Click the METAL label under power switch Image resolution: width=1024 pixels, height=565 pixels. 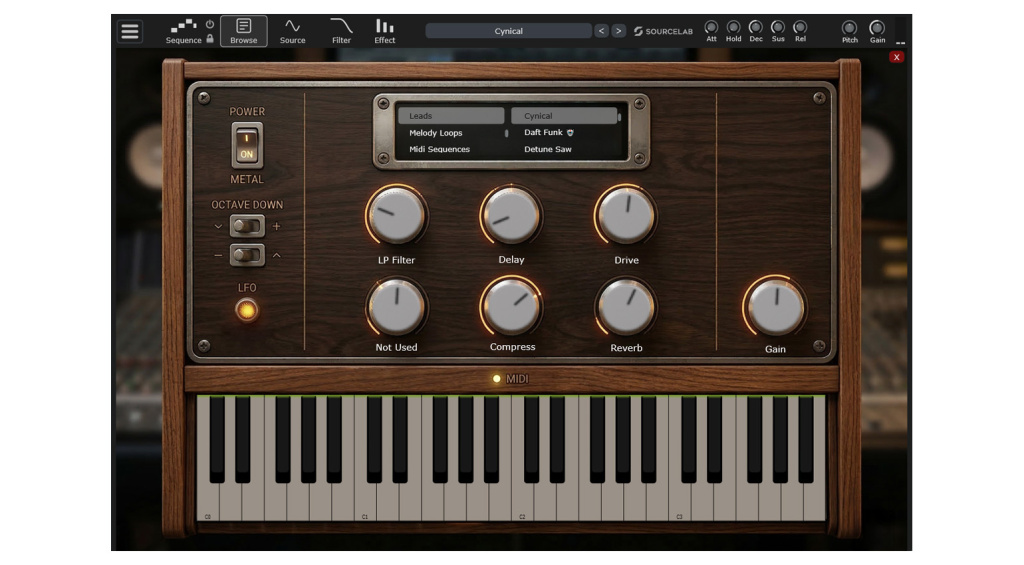tap(247, 179)
